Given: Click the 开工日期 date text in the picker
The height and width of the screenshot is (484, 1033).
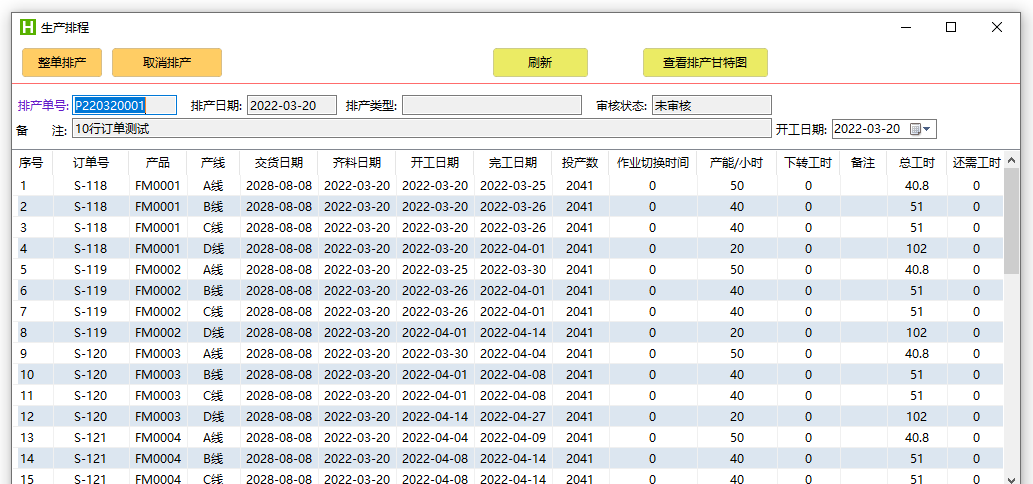Looking at the screenshot, I should coord(868,129).
